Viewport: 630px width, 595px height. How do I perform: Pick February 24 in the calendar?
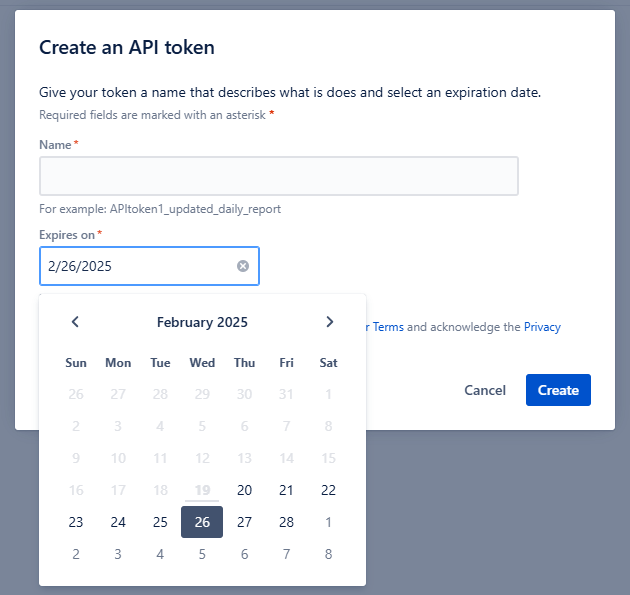pyautogui.click(x=118, y=522)
